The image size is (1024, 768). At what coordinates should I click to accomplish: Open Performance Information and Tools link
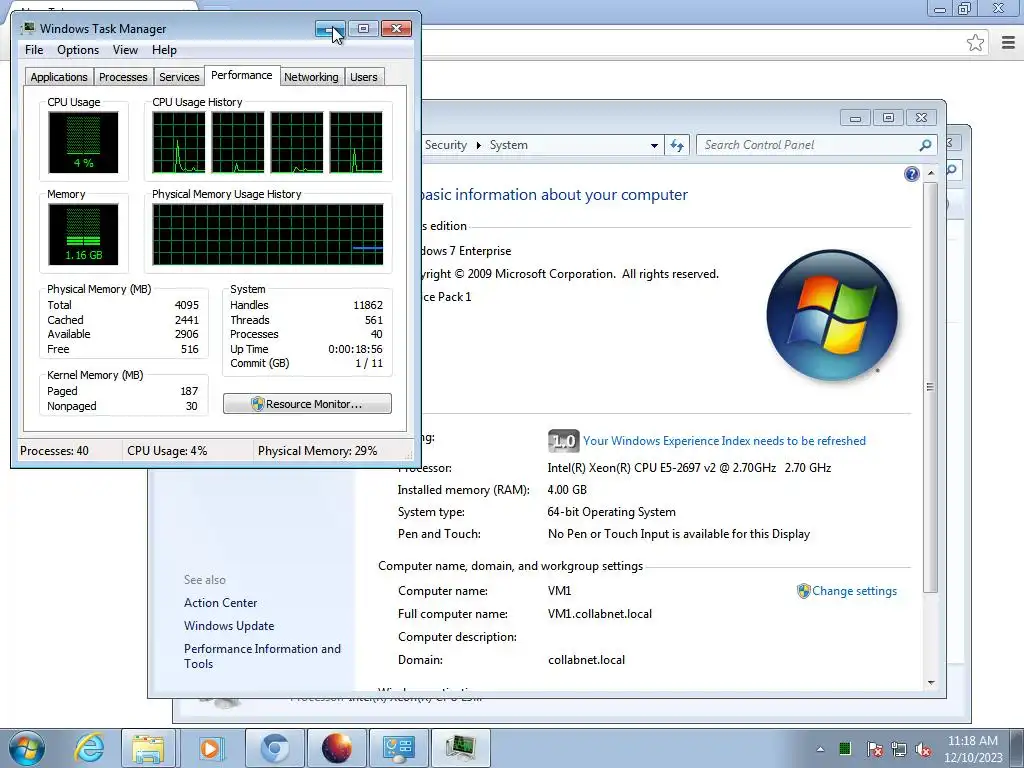pos(262,656)
